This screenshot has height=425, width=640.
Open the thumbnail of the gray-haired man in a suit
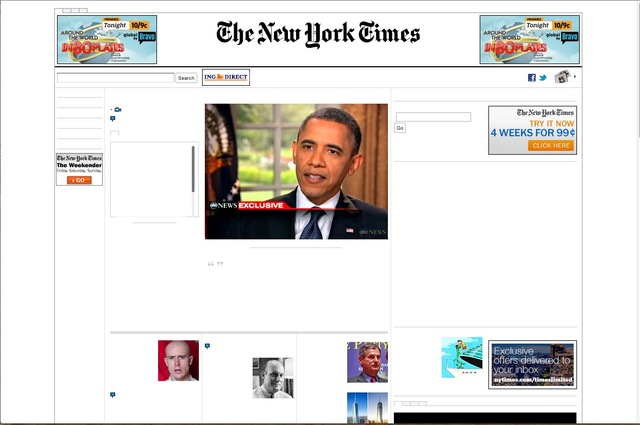click(367, 362)
